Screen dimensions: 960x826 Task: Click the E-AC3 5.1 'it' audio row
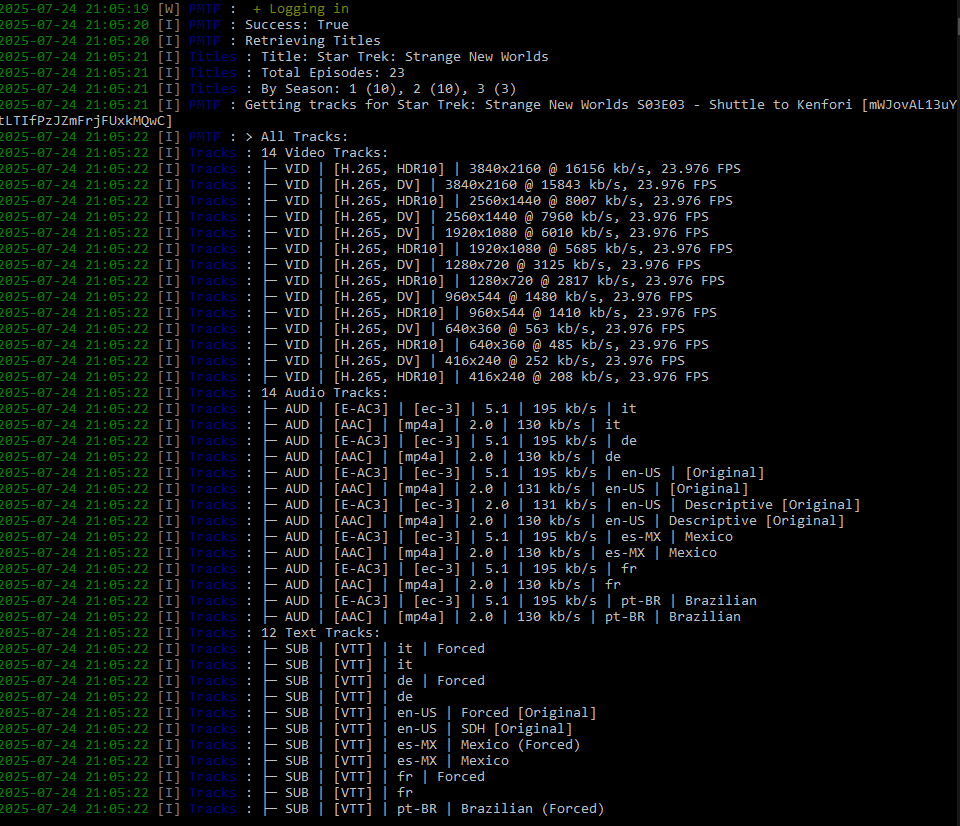point(449,408)
